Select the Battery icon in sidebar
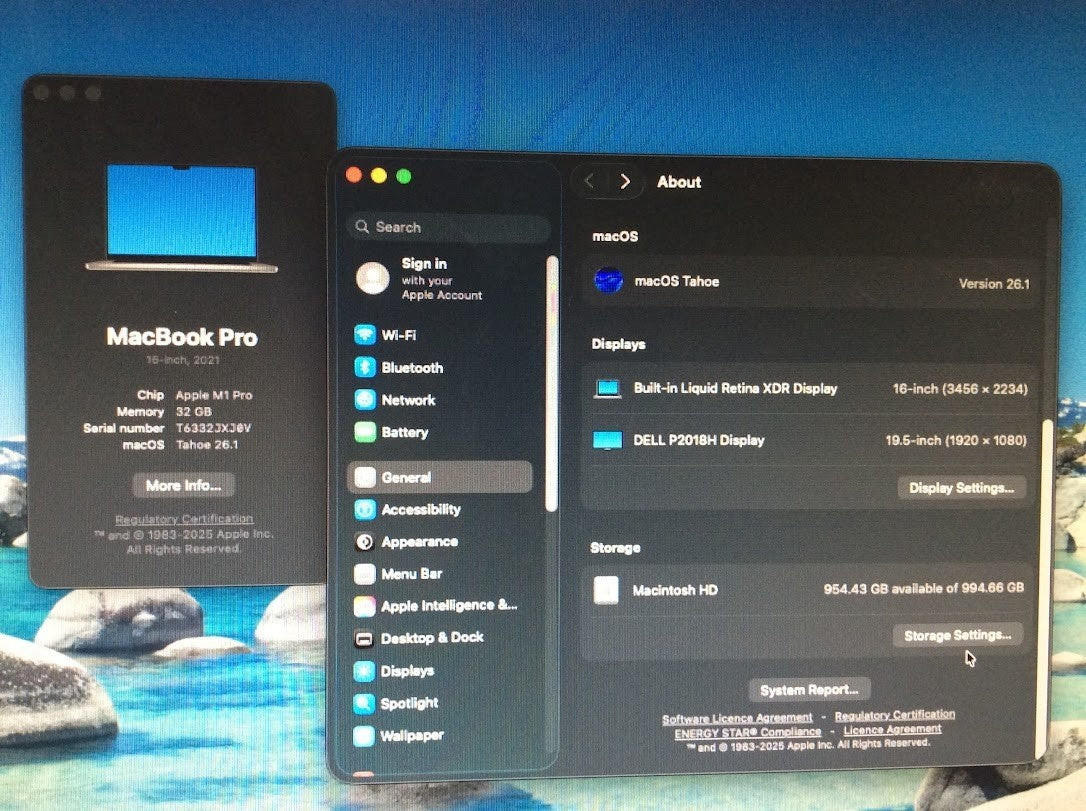Screen dimensions: 1086x811 [x=365, y=432]
